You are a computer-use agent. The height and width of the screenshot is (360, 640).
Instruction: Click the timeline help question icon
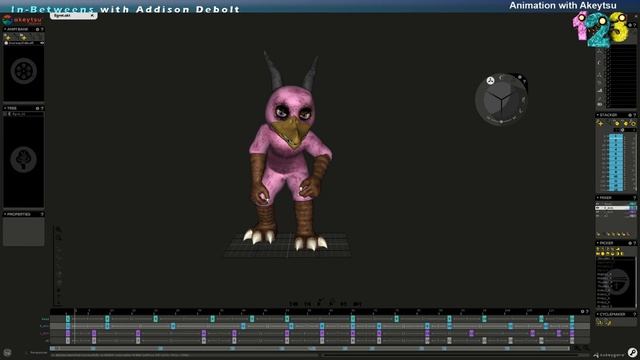tap(587, 311)
